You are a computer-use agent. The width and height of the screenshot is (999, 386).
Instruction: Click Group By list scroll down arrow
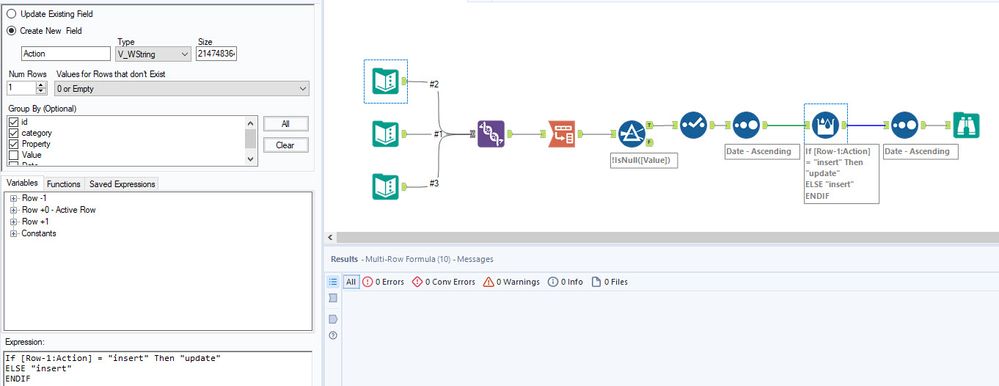[250, 159]
